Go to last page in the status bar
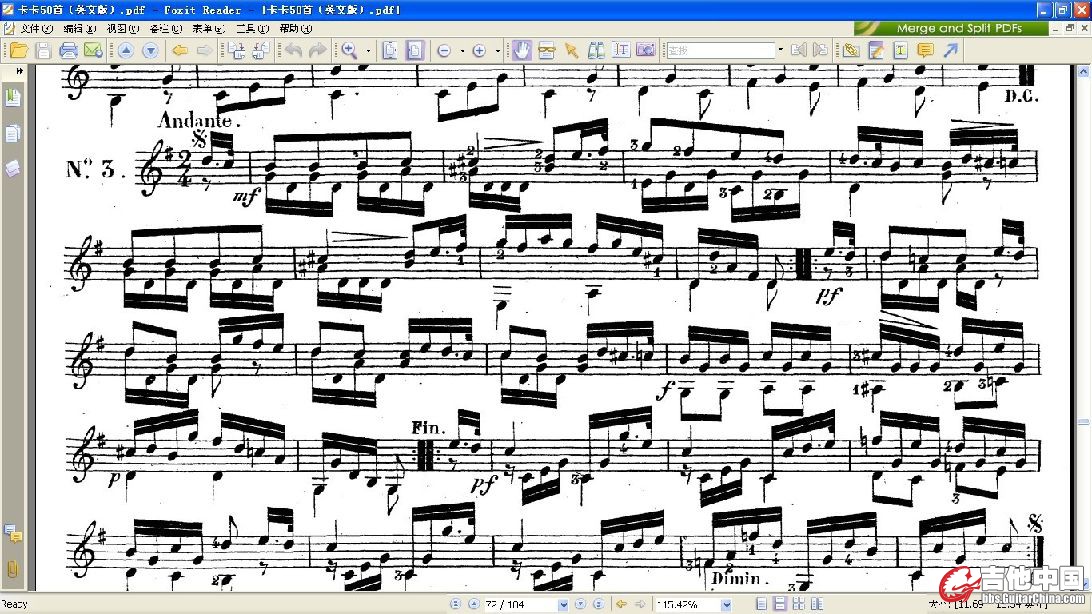The image size is (1092, 614). tap(598, 604)
